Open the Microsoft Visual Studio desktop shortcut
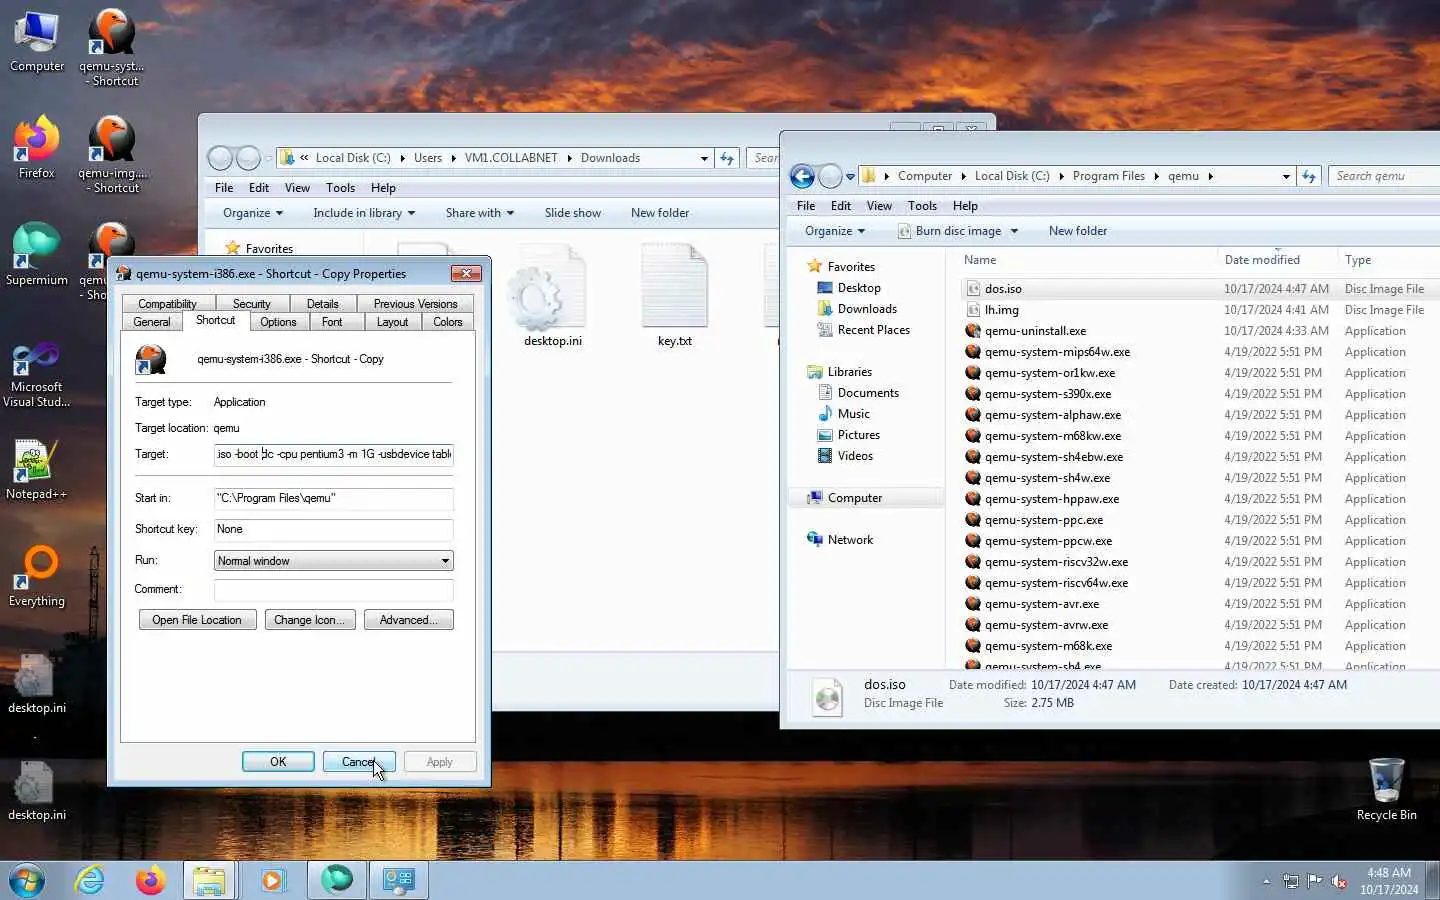Screen dimensions: 1440x900 click(x=37, y=374)
